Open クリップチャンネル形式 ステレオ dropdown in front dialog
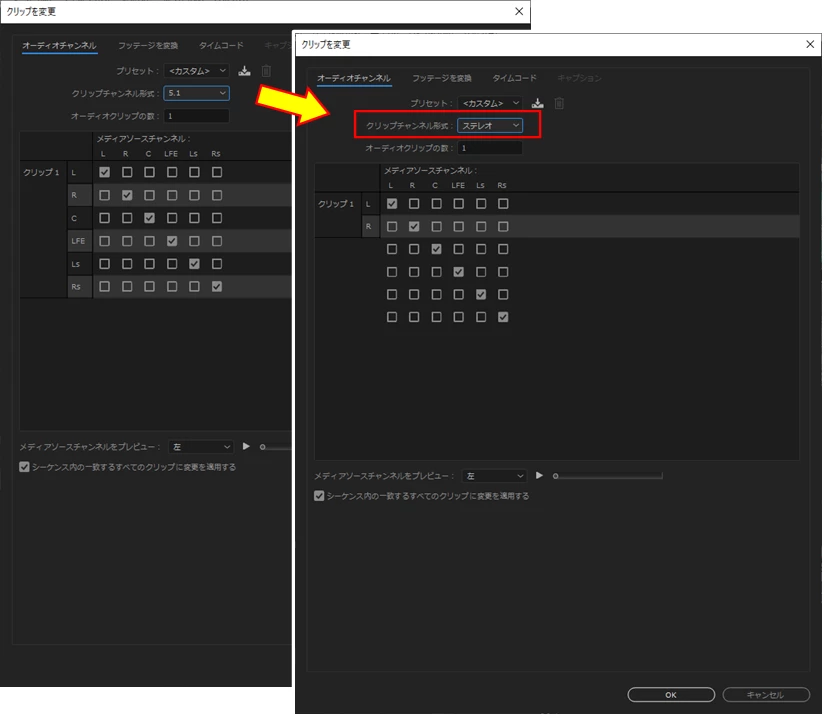The image size is (826, 718). coord(490,125)
